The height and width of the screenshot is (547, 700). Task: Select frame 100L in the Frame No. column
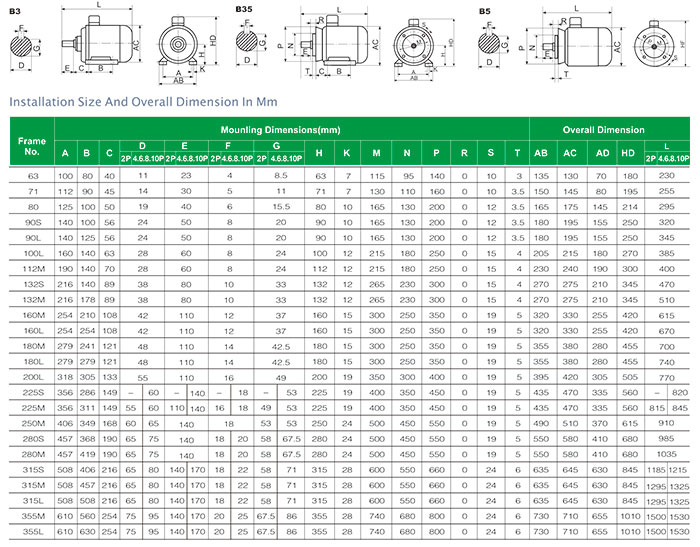tap(33, 254)
